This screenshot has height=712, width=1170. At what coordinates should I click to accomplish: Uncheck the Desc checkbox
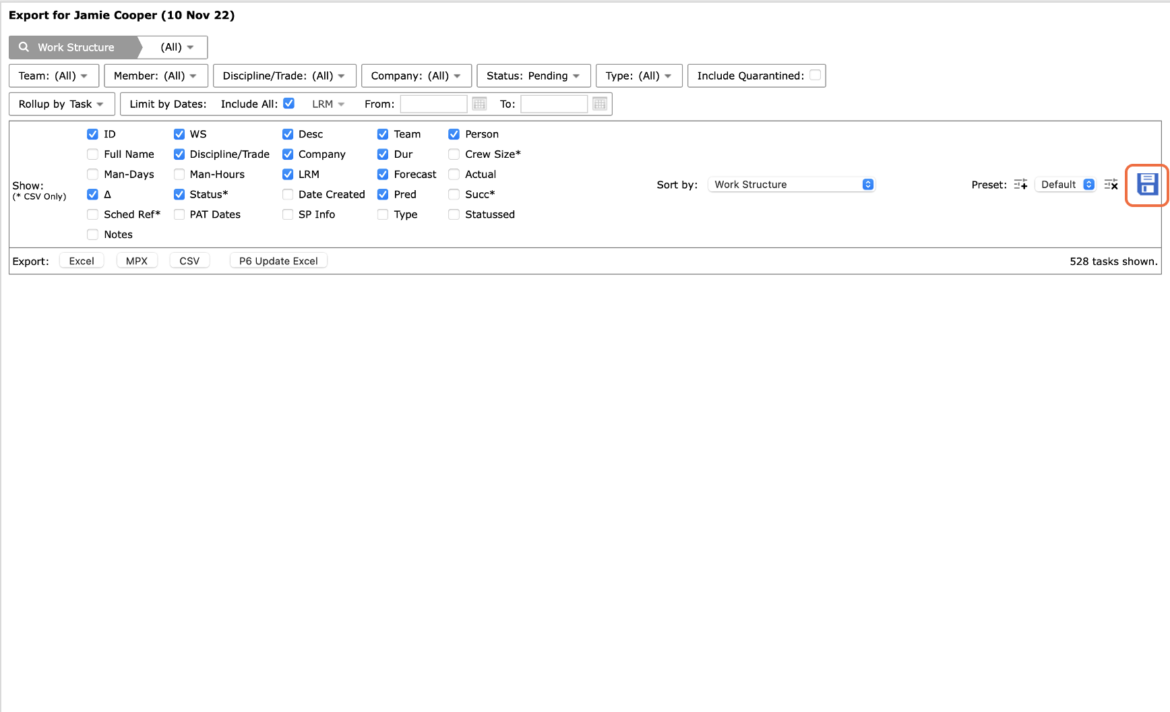pyautogui.click(x=287, y=134)
